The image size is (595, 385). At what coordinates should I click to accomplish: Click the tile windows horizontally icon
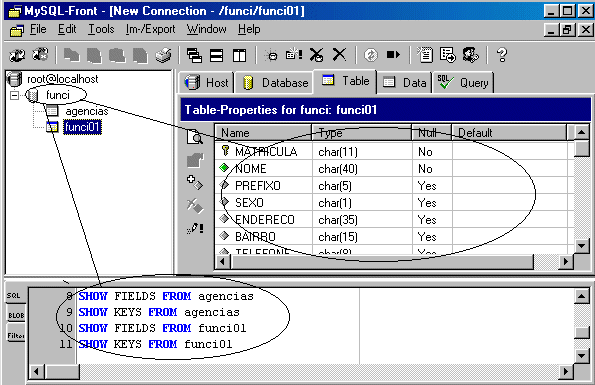[x=217, y=55]
